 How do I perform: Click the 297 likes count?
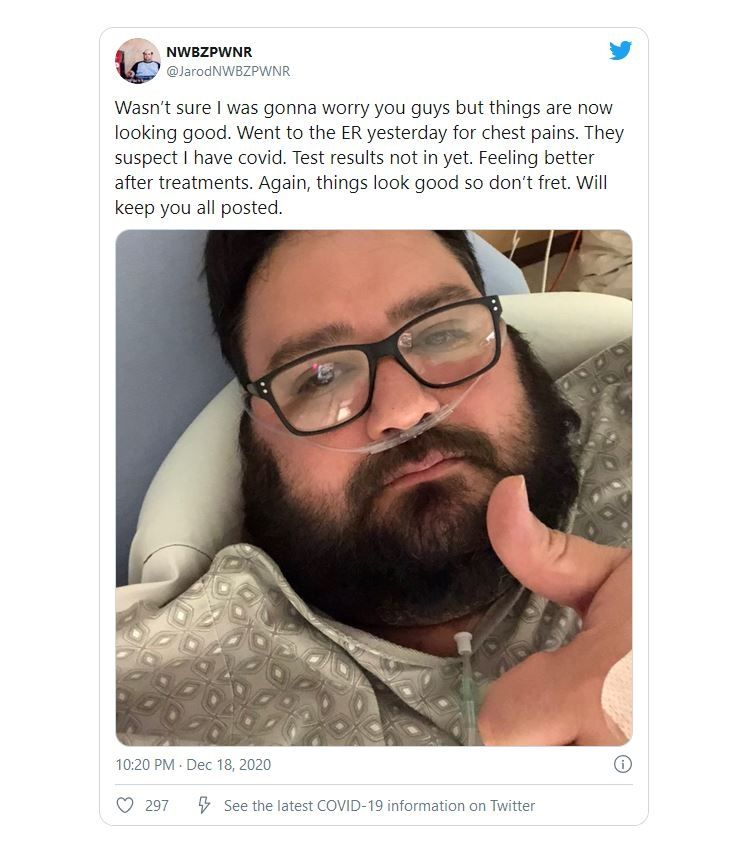[x=157, y=806]
